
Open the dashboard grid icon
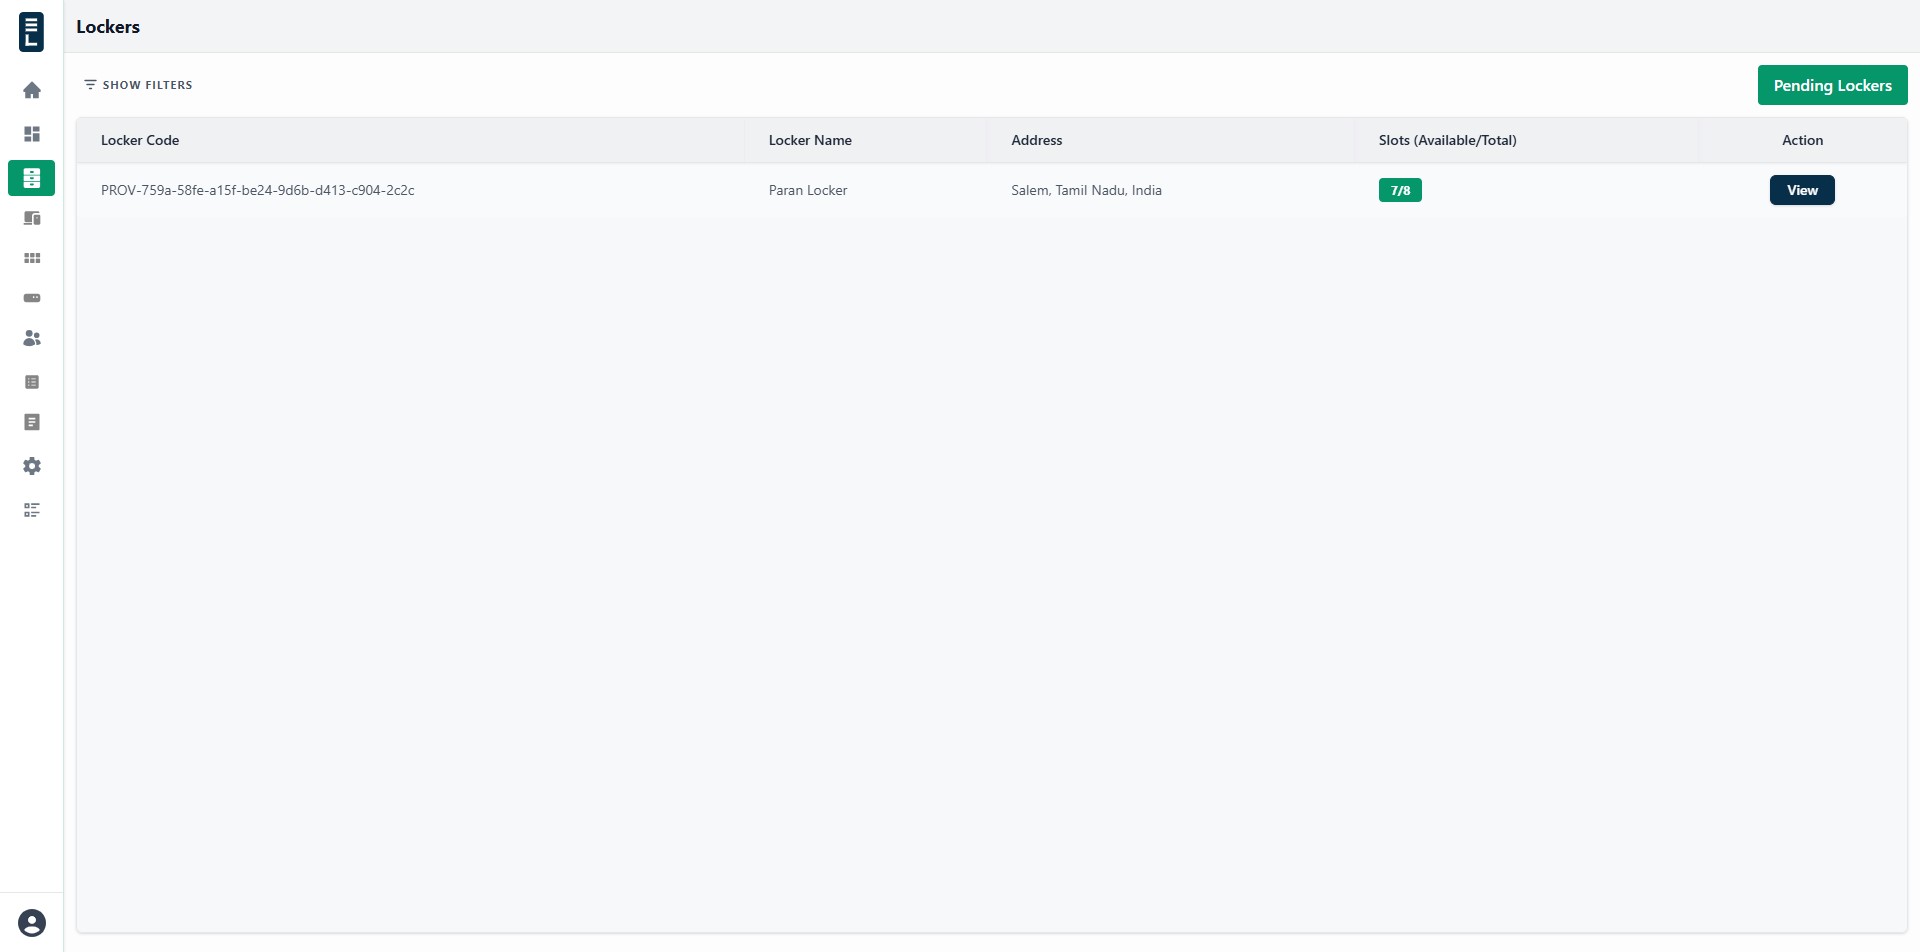tap(32, 134)
